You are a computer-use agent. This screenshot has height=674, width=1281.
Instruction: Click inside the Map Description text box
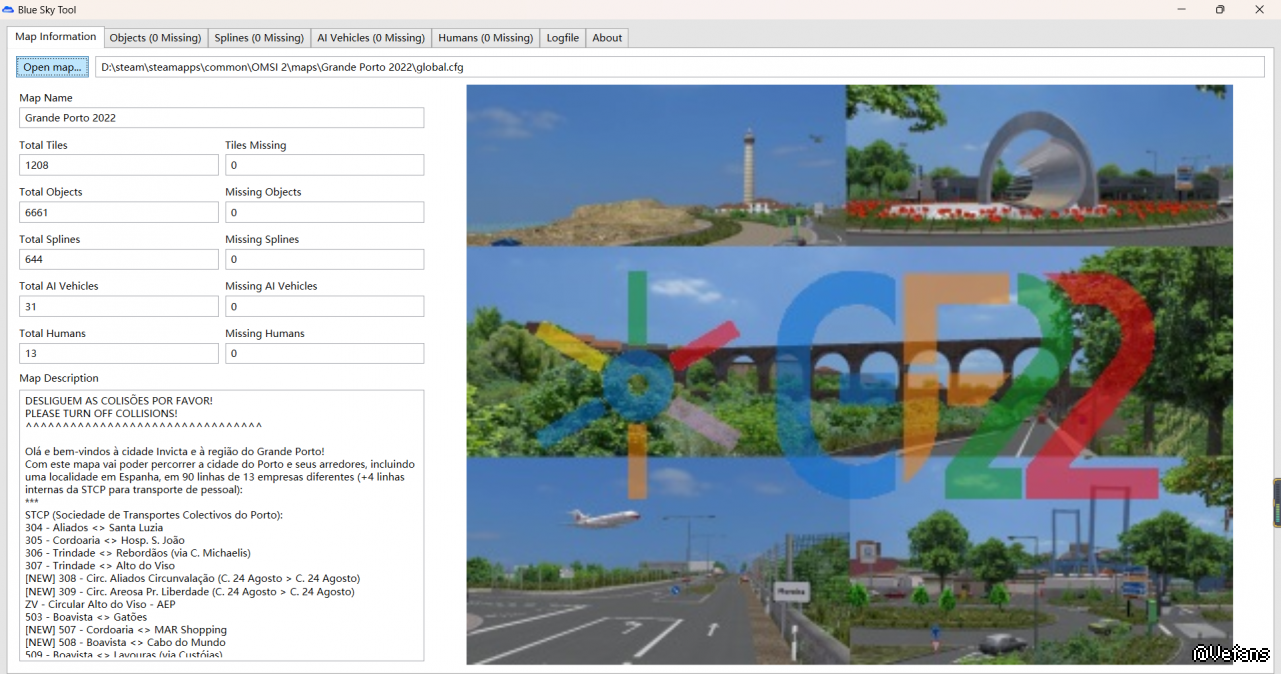click(221, 525)
